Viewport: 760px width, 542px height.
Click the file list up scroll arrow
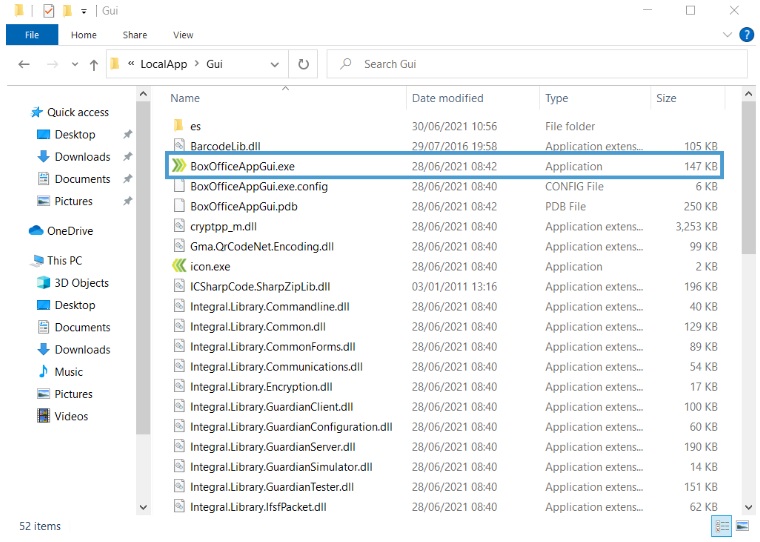coord(748,94)
